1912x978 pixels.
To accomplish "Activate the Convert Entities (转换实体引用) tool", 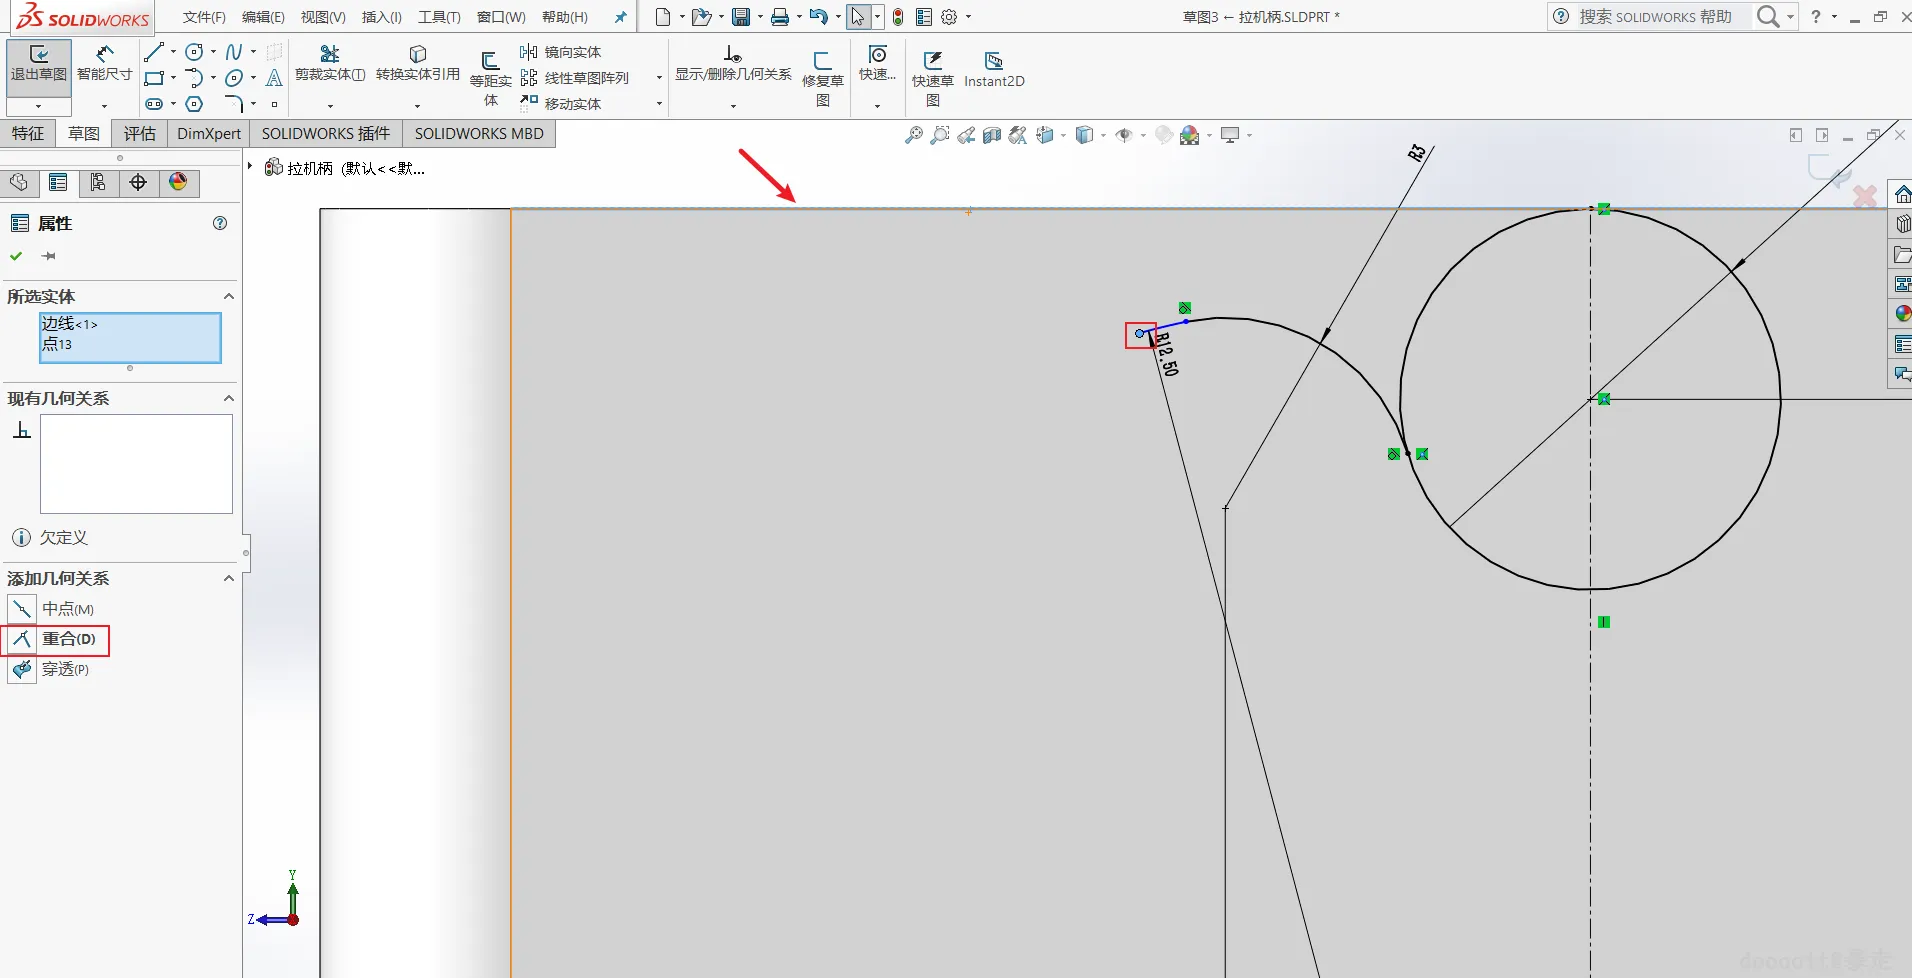I will point(417,63).
